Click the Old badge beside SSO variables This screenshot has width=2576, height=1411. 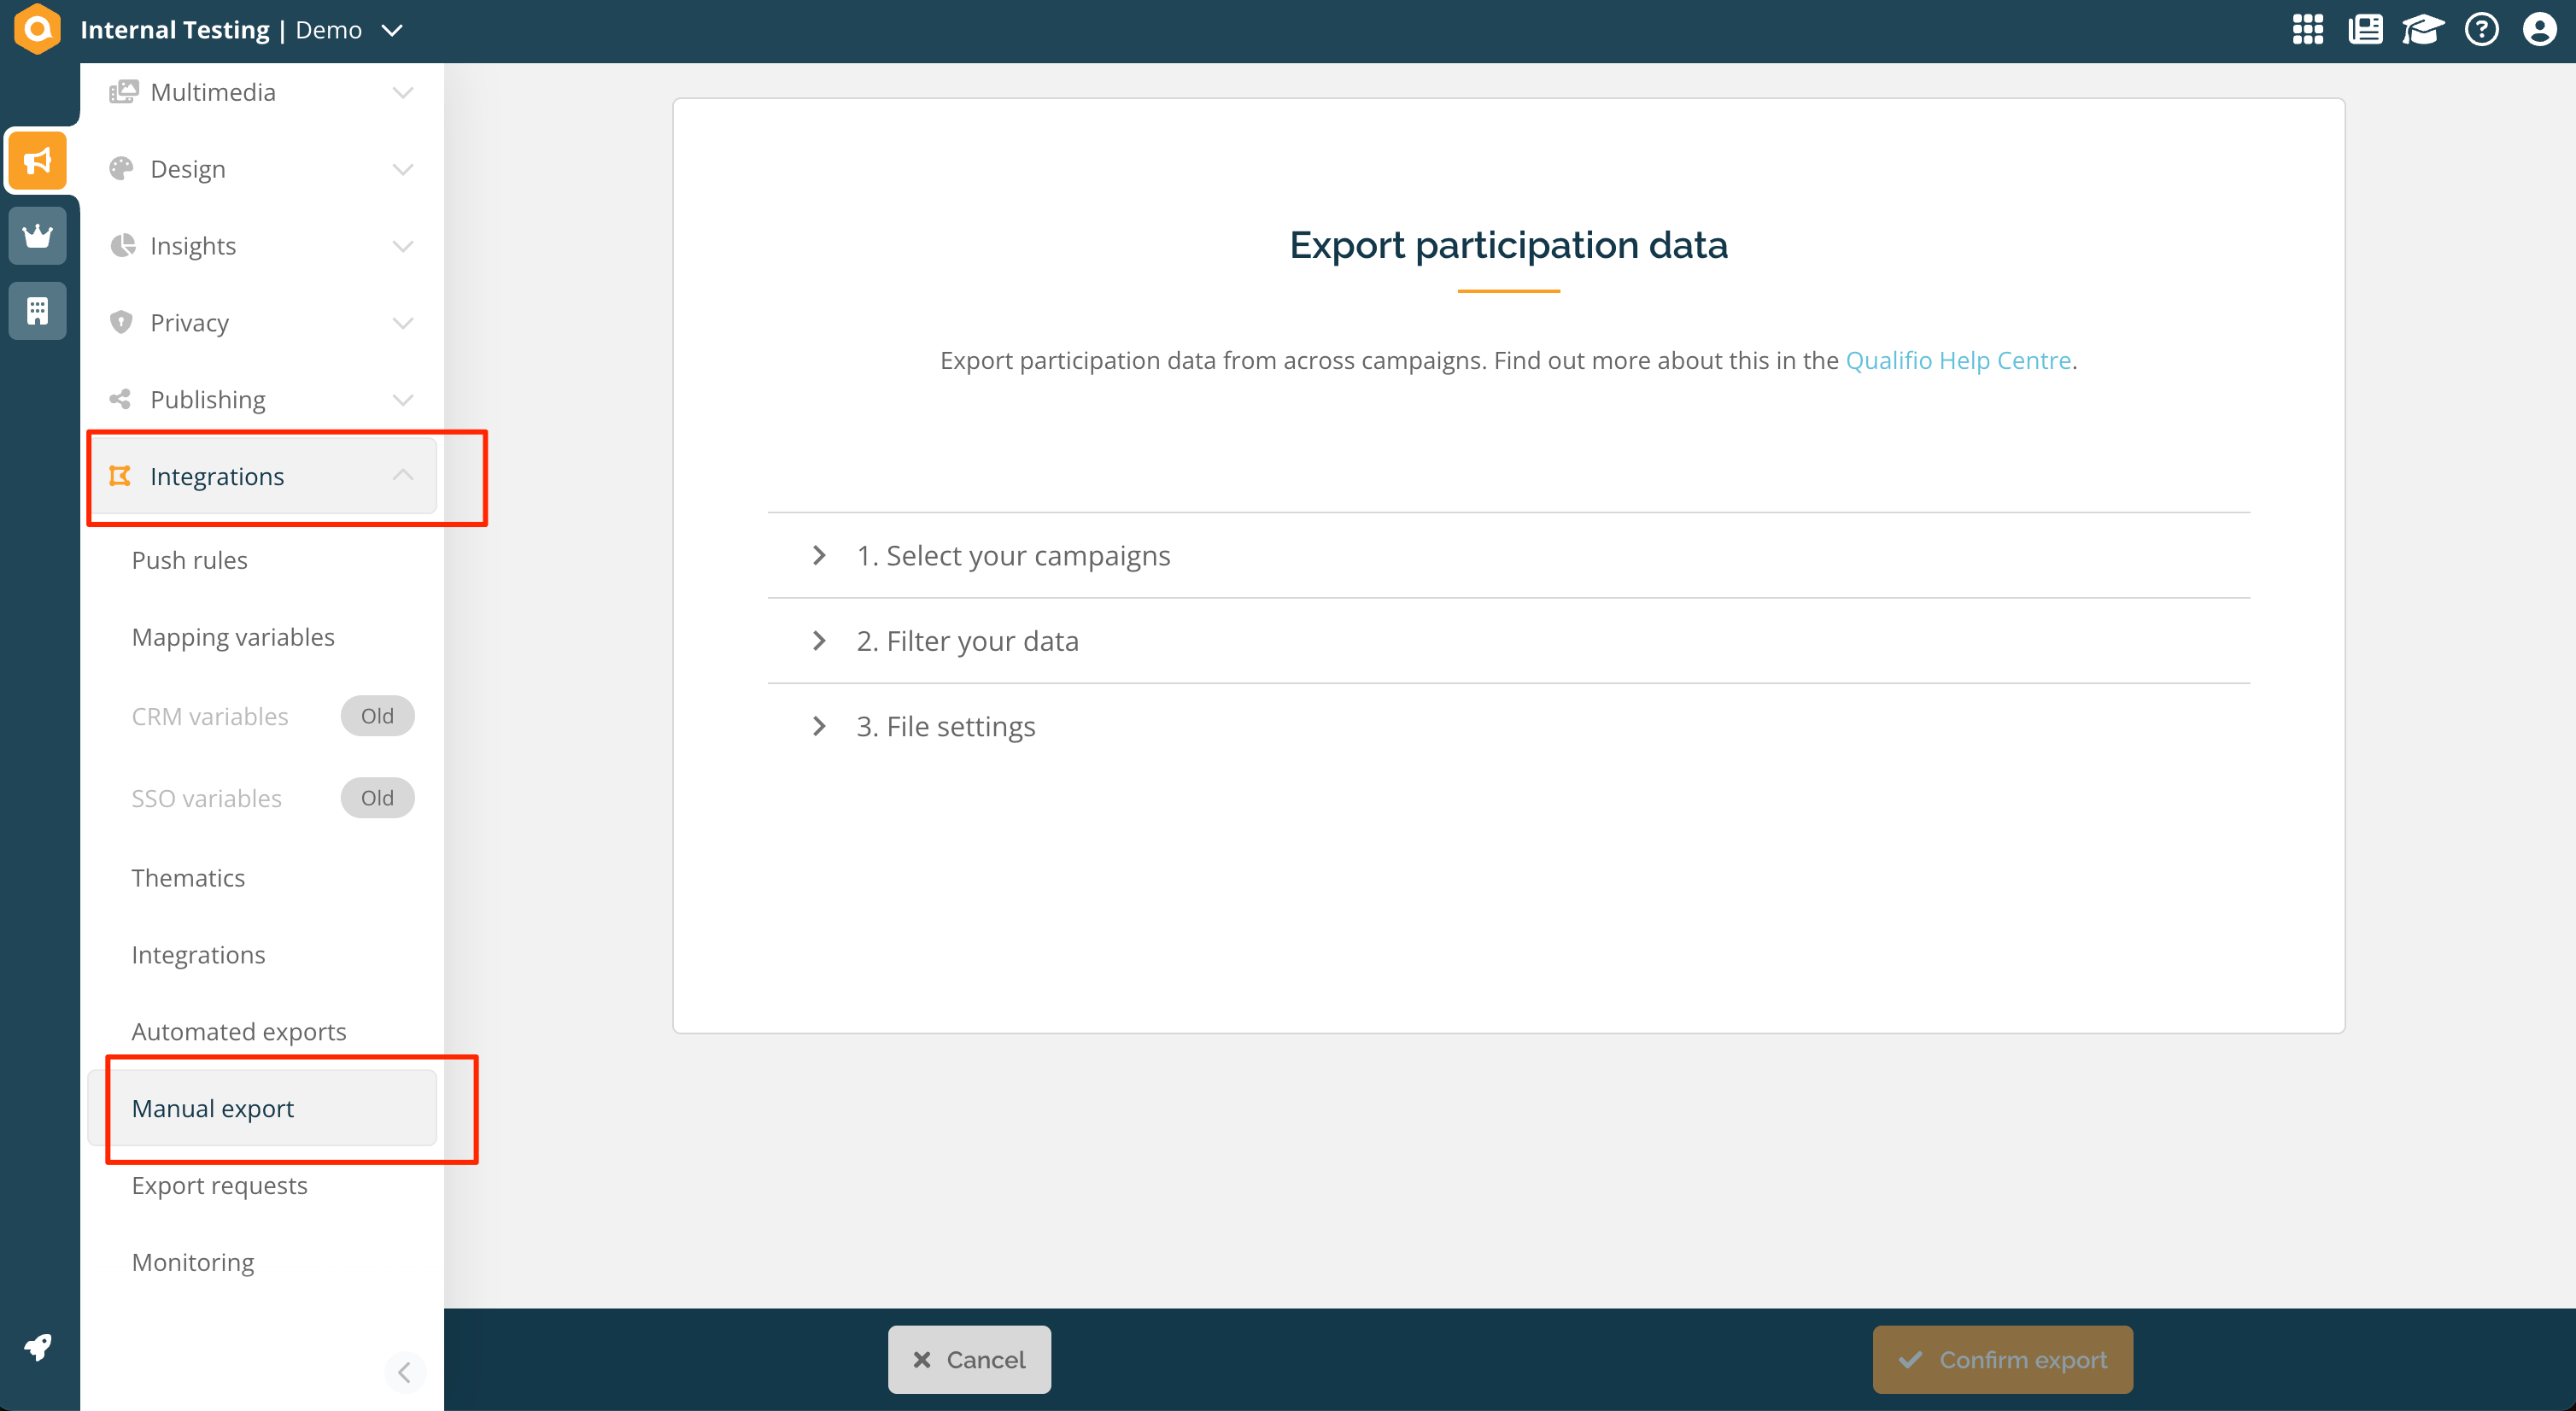click(377, 798)
